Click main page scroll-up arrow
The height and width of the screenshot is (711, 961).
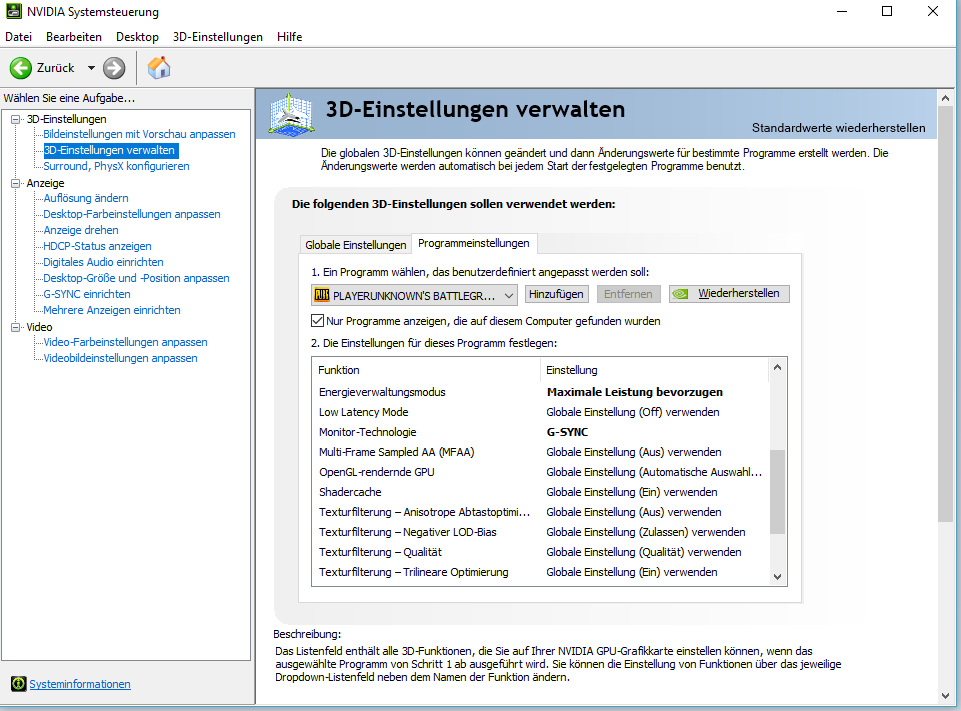945,97
